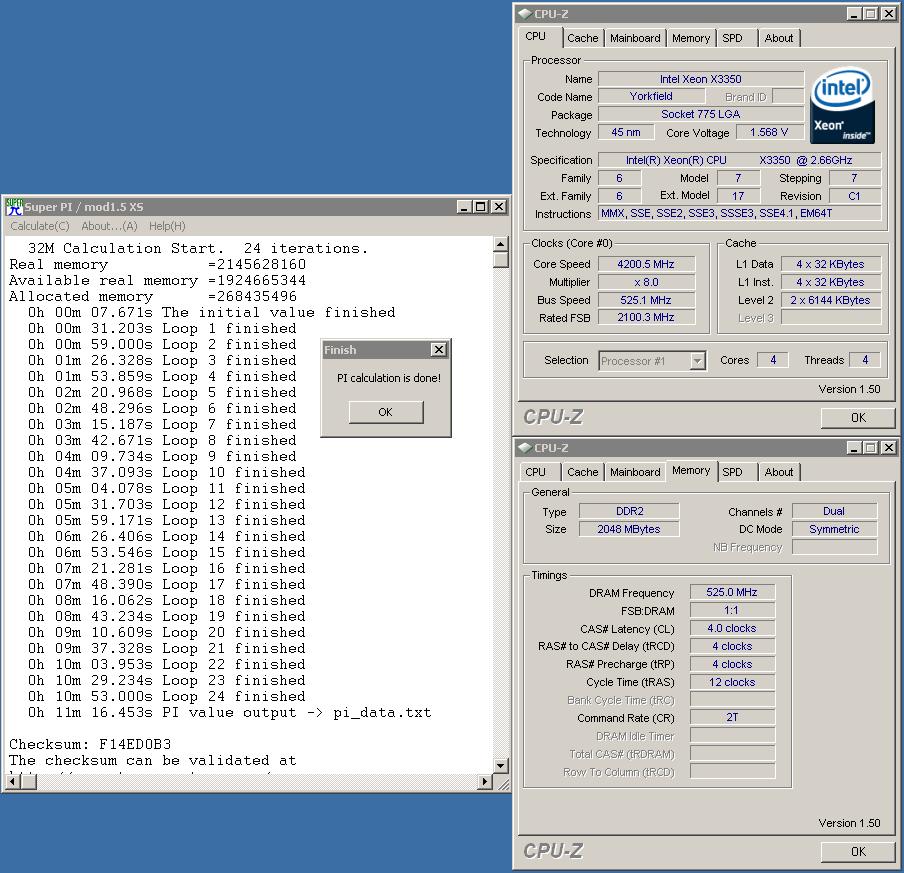Click the PI value output pi_data.txt line
The height and width of the screenshot is (873, 904).
(229, 713)
